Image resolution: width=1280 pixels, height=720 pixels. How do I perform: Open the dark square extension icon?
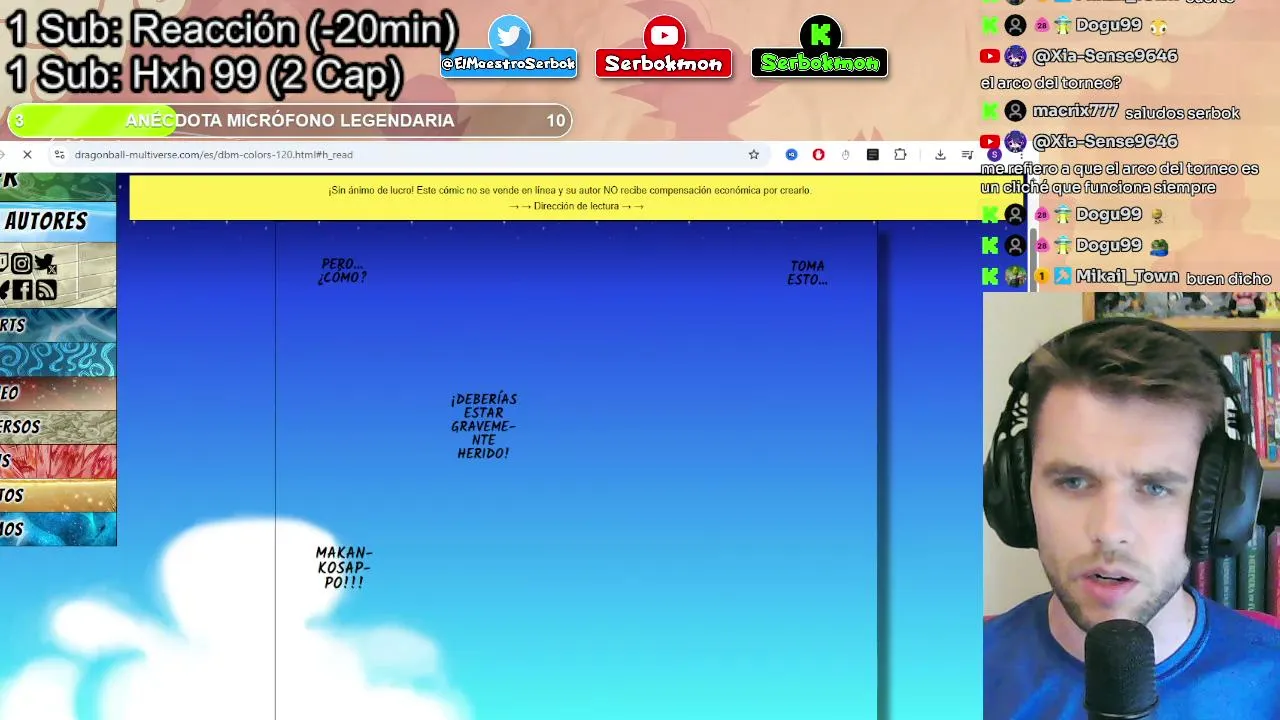point(873,155)
